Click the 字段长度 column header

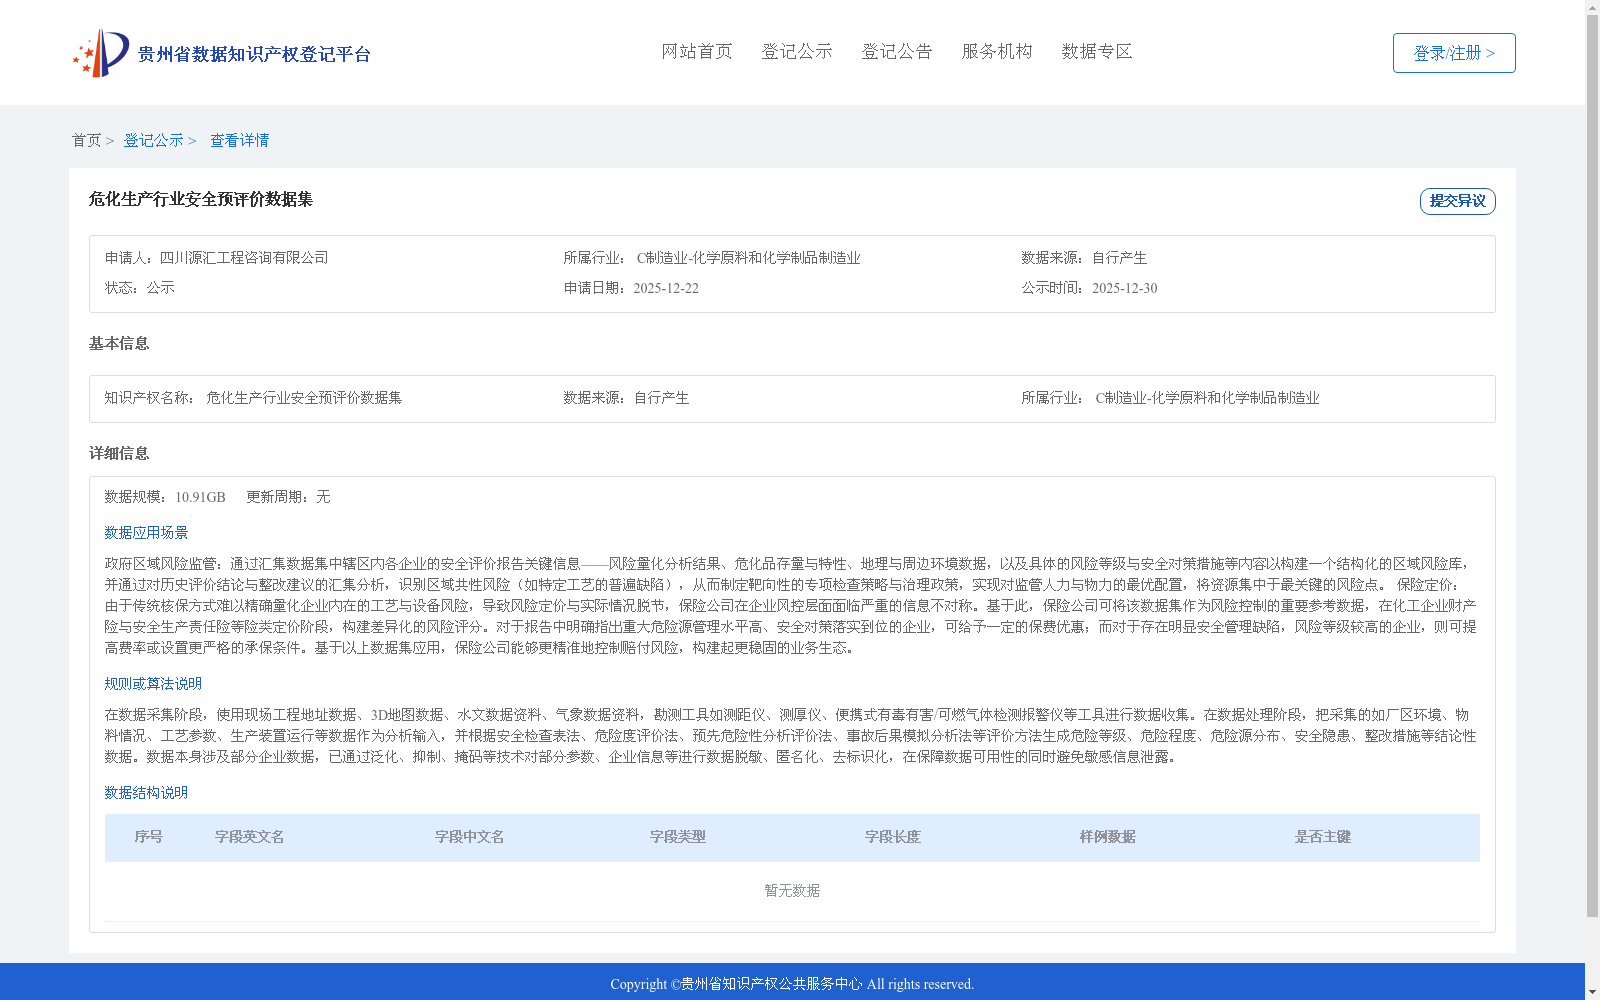click(893, 837)
